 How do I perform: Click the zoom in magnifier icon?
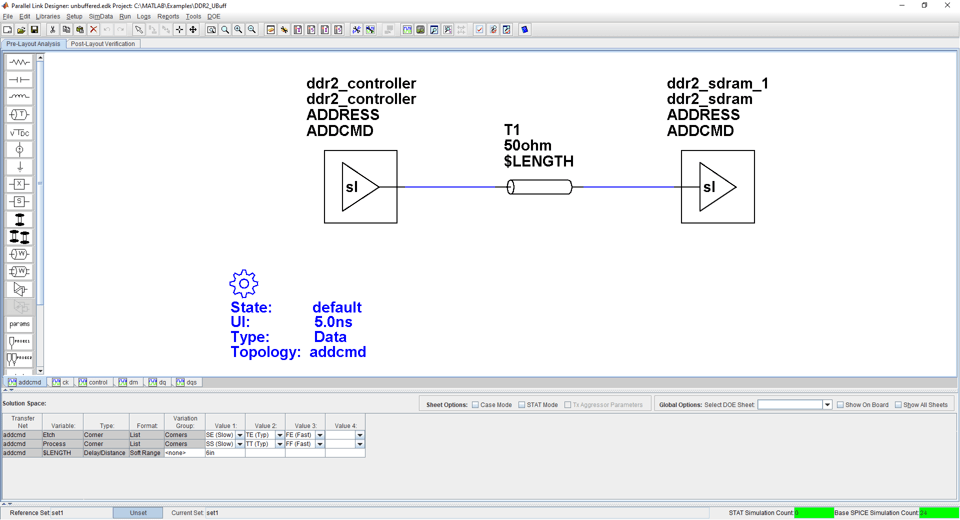[x=238, y=29]
